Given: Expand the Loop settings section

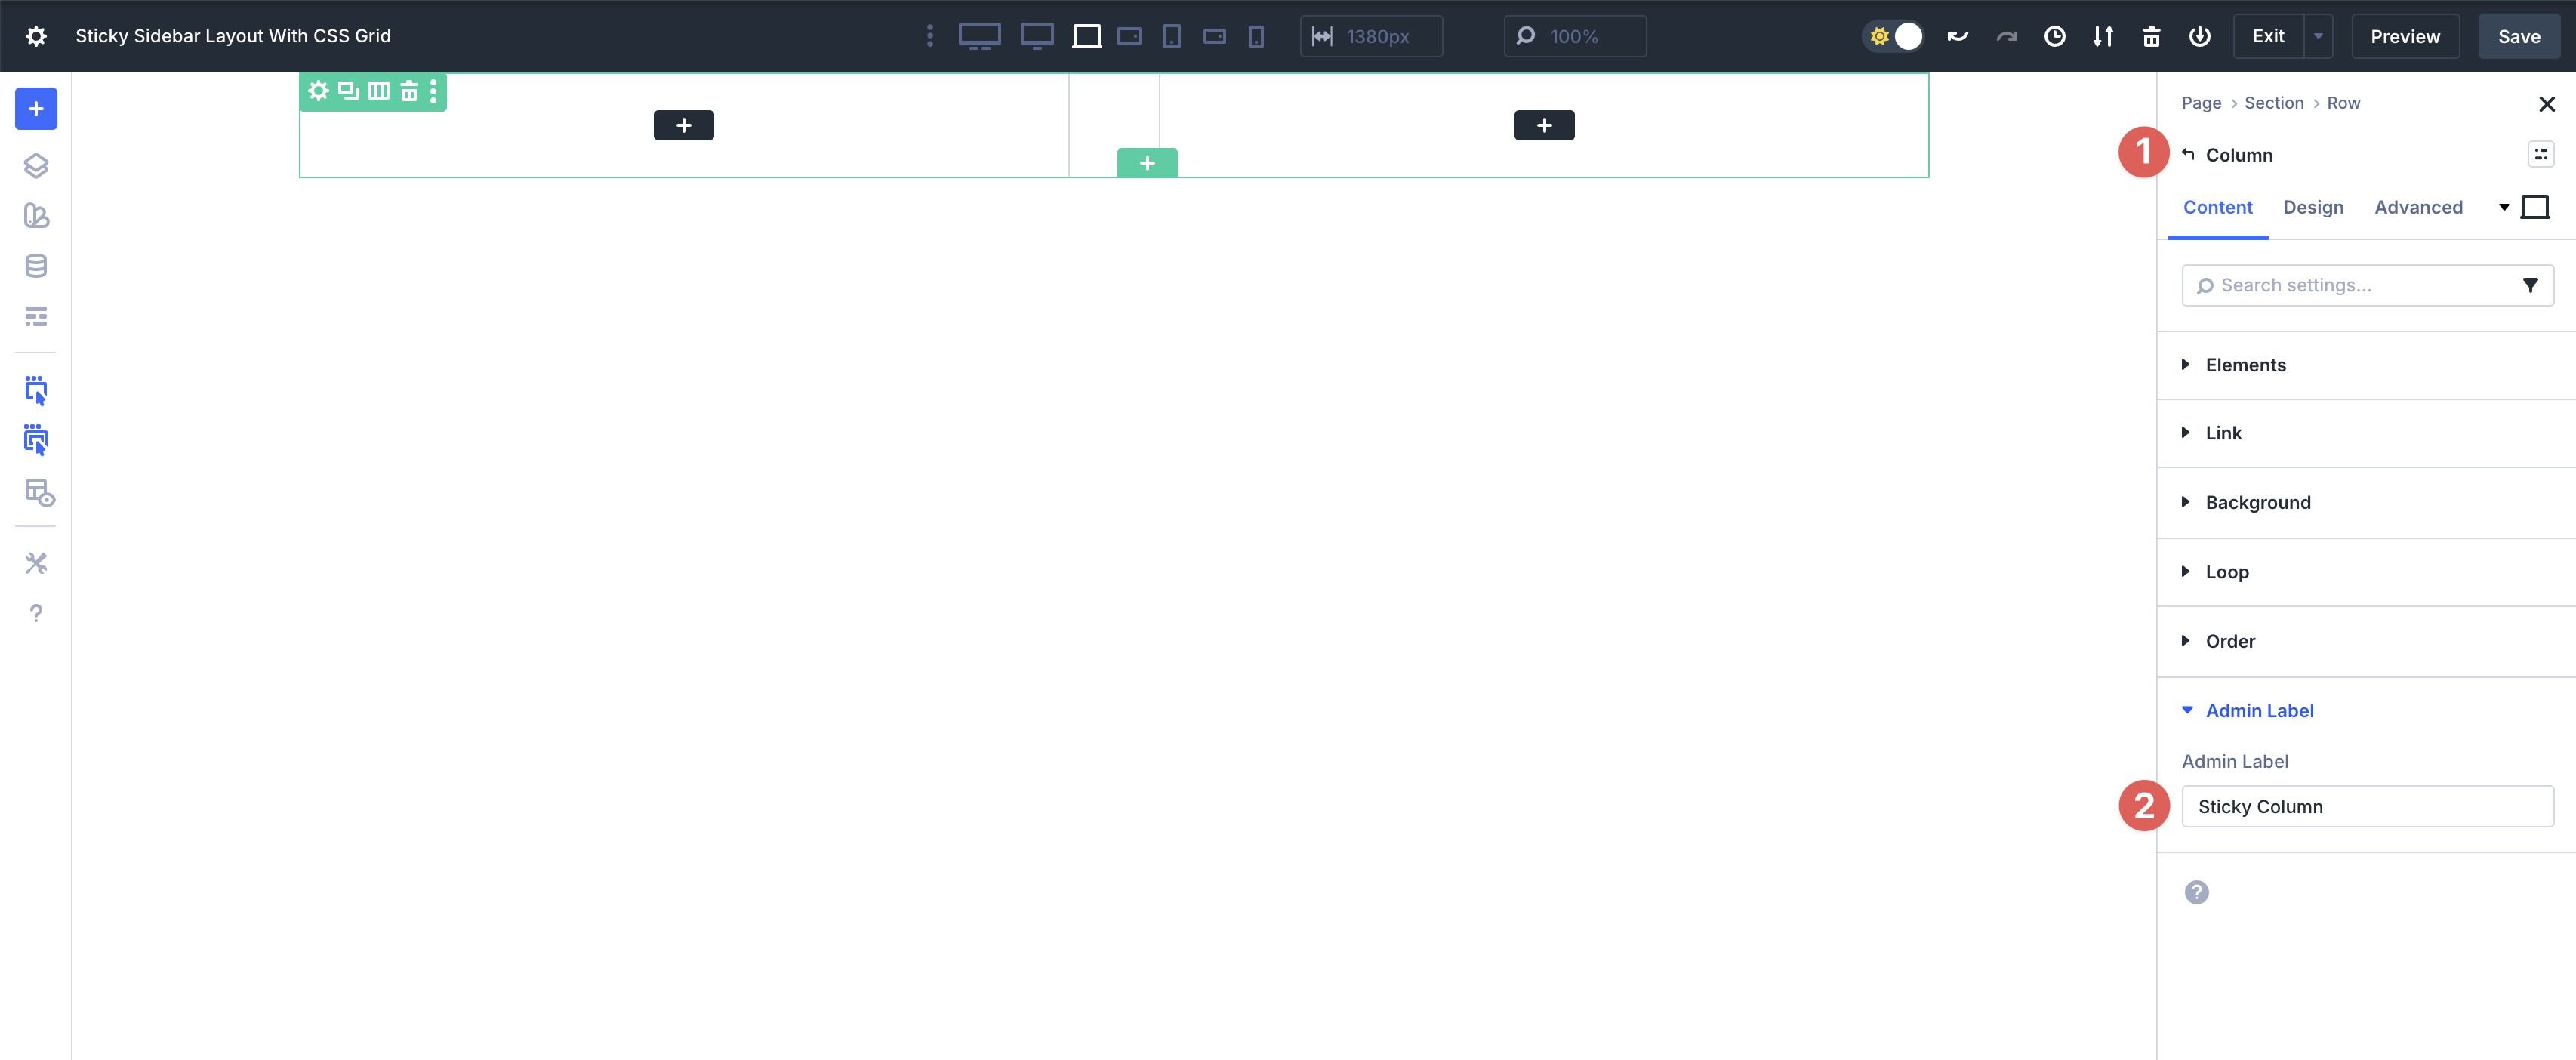Looking at the screenshot, I should tap(2227, 571).
